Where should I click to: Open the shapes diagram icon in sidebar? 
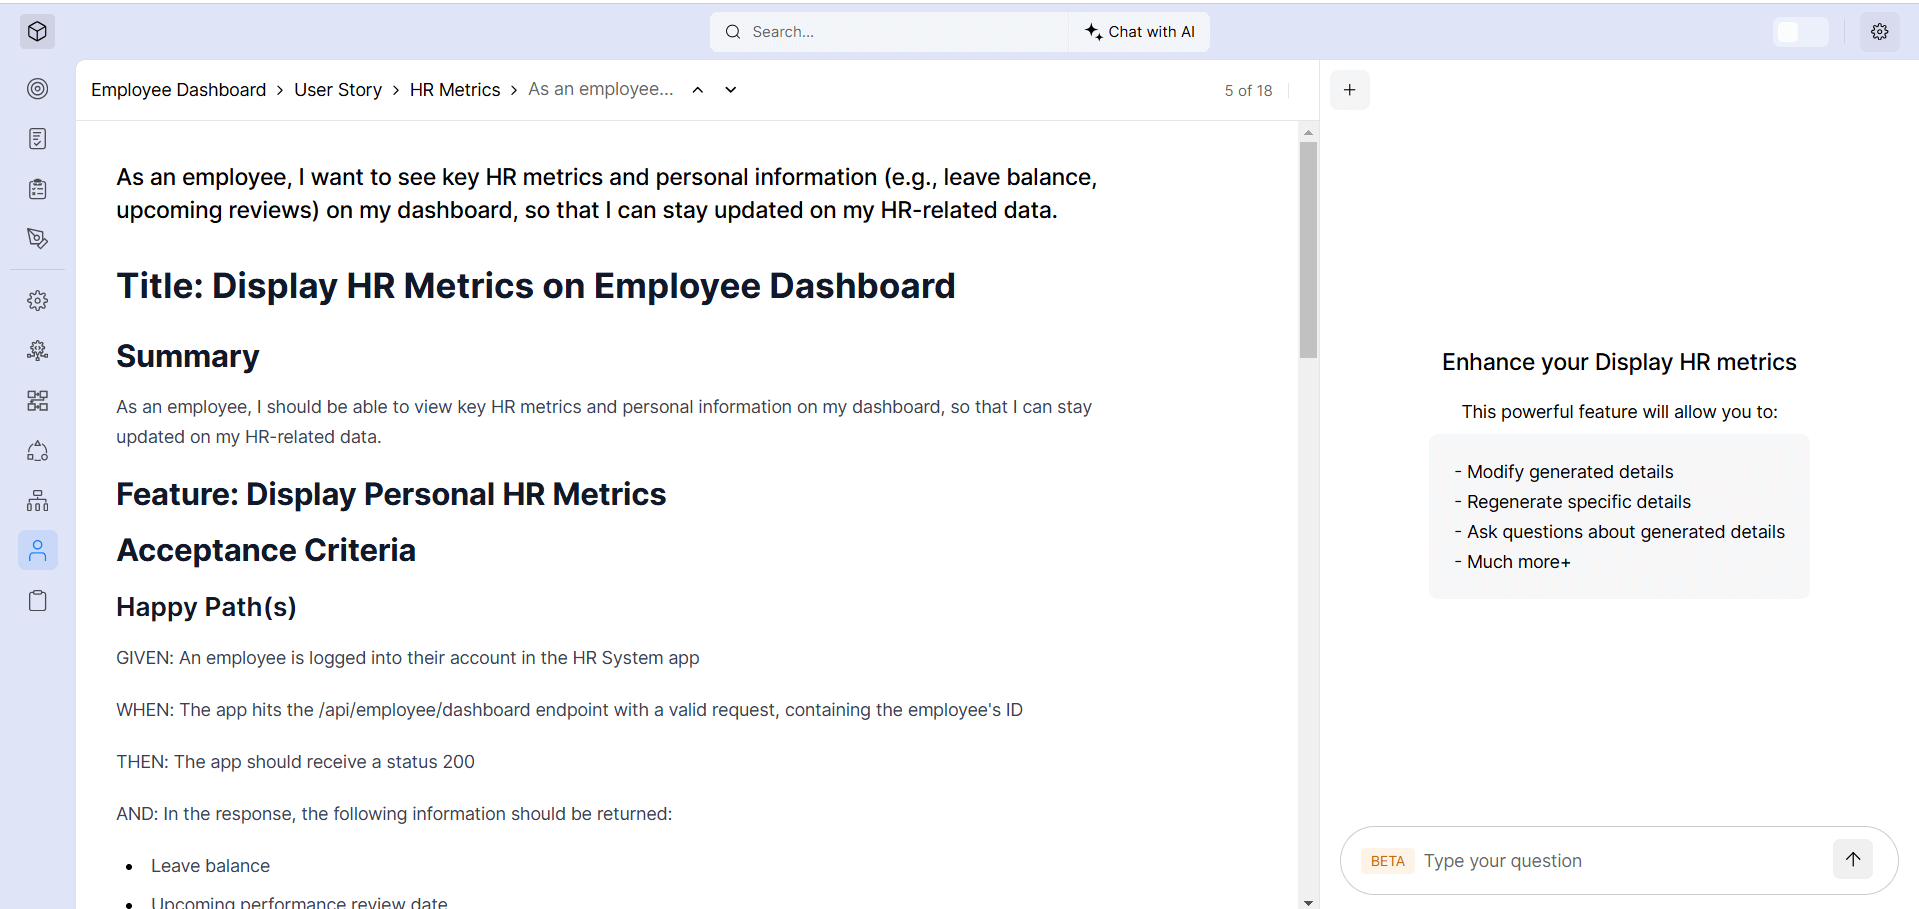click(x=37, y=451)
